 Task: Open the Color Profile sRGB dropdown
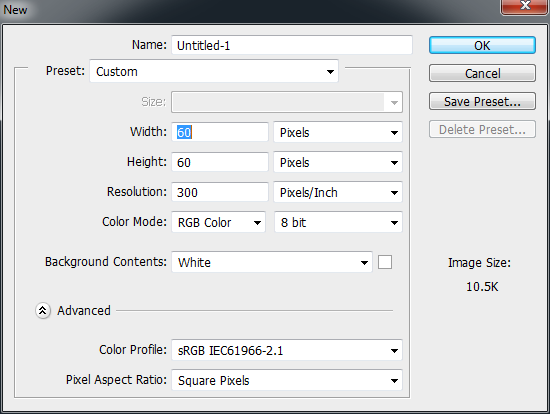(287, 350)
